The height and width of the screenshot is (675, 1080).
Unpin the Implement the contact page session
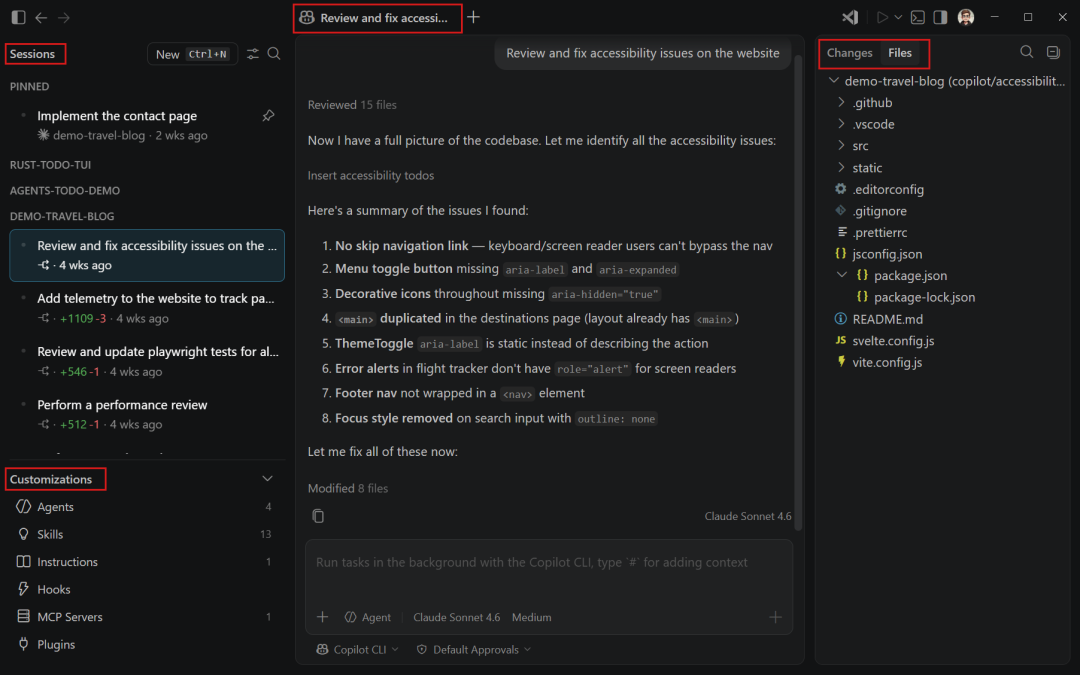tap(268, 116)
